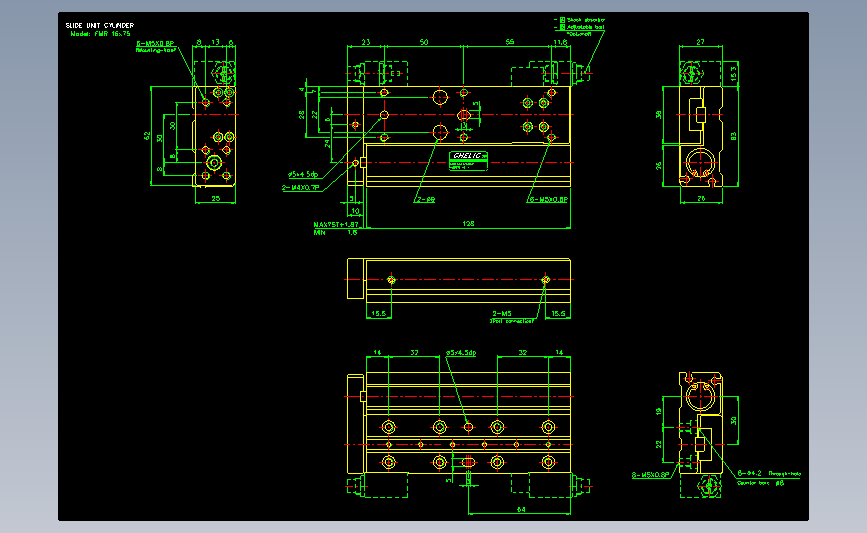Pick the 128 length dimension text
867x533 pixels.
(468, 224)
